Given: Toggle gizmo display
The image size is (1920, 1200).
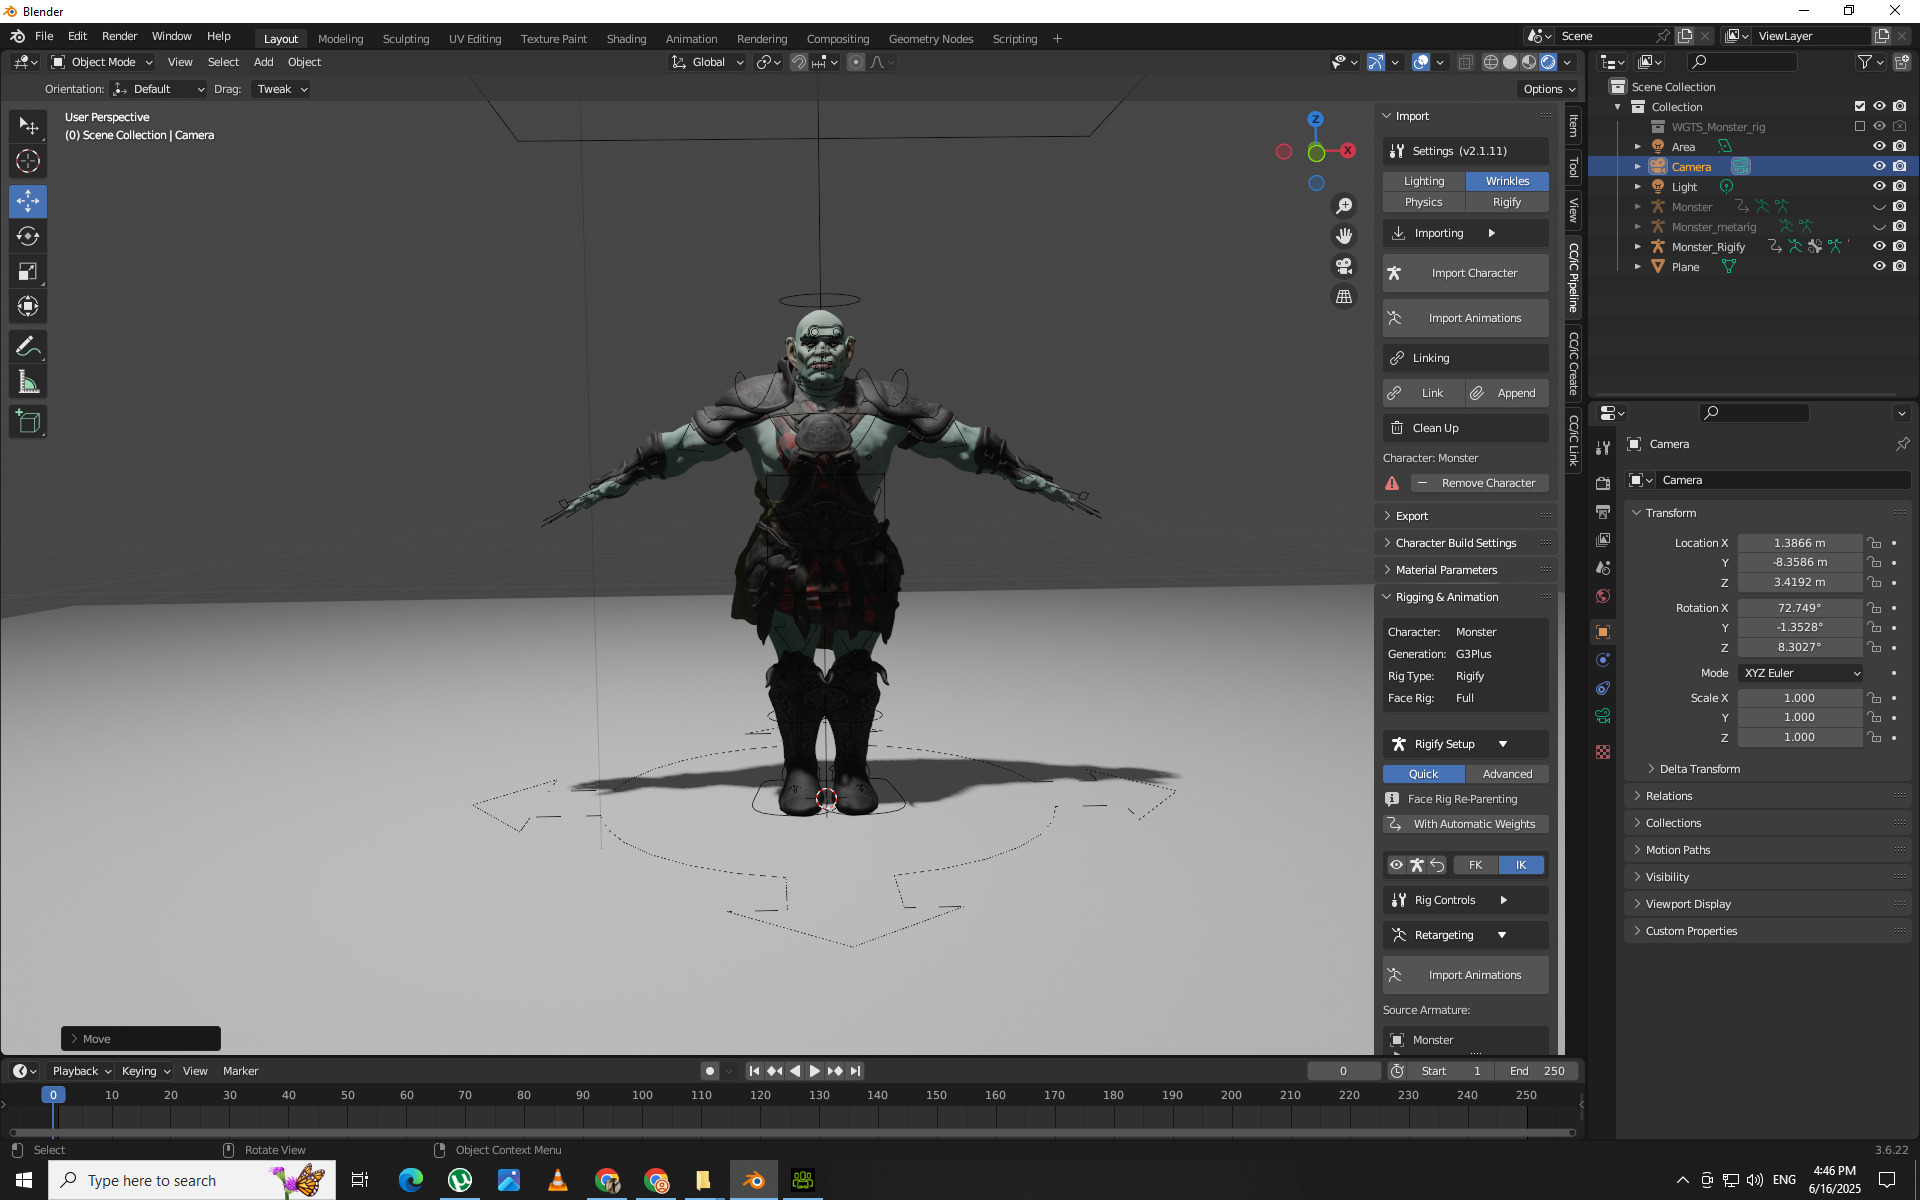Looking at the screenshot, I should [1376, 62].
